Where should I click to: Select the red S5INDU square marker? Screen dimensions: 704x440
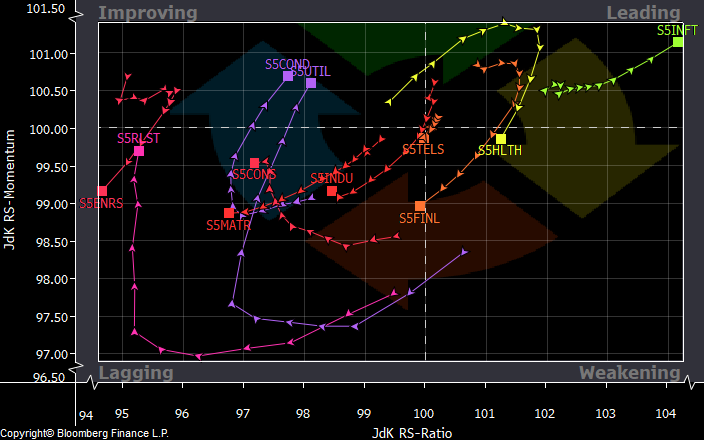(332, 191)
